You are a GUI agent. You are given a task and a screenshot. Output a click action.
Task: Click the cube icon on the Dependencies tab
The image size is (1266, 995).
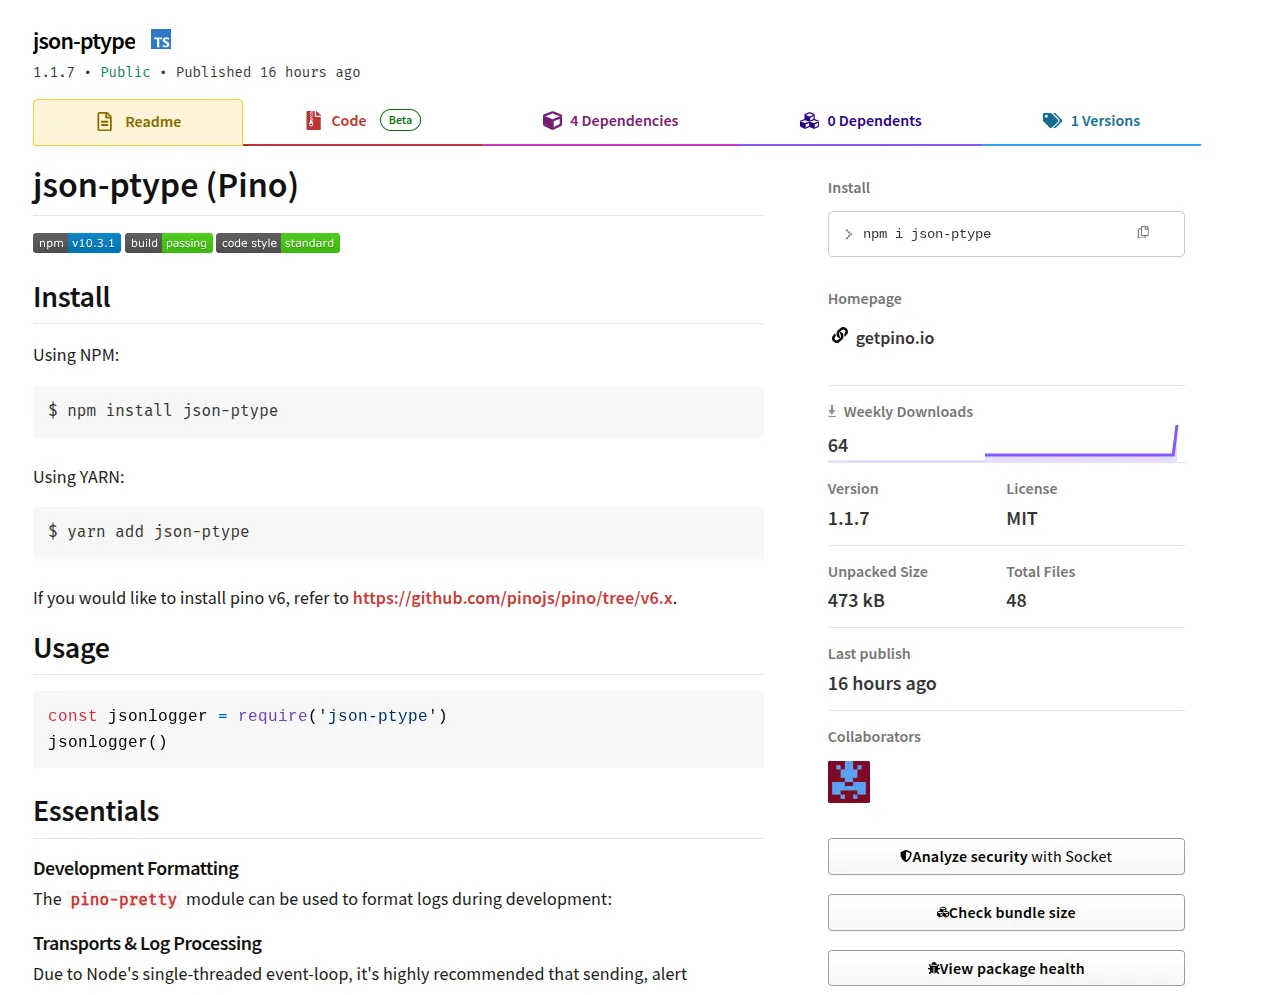tap(553, 120)
